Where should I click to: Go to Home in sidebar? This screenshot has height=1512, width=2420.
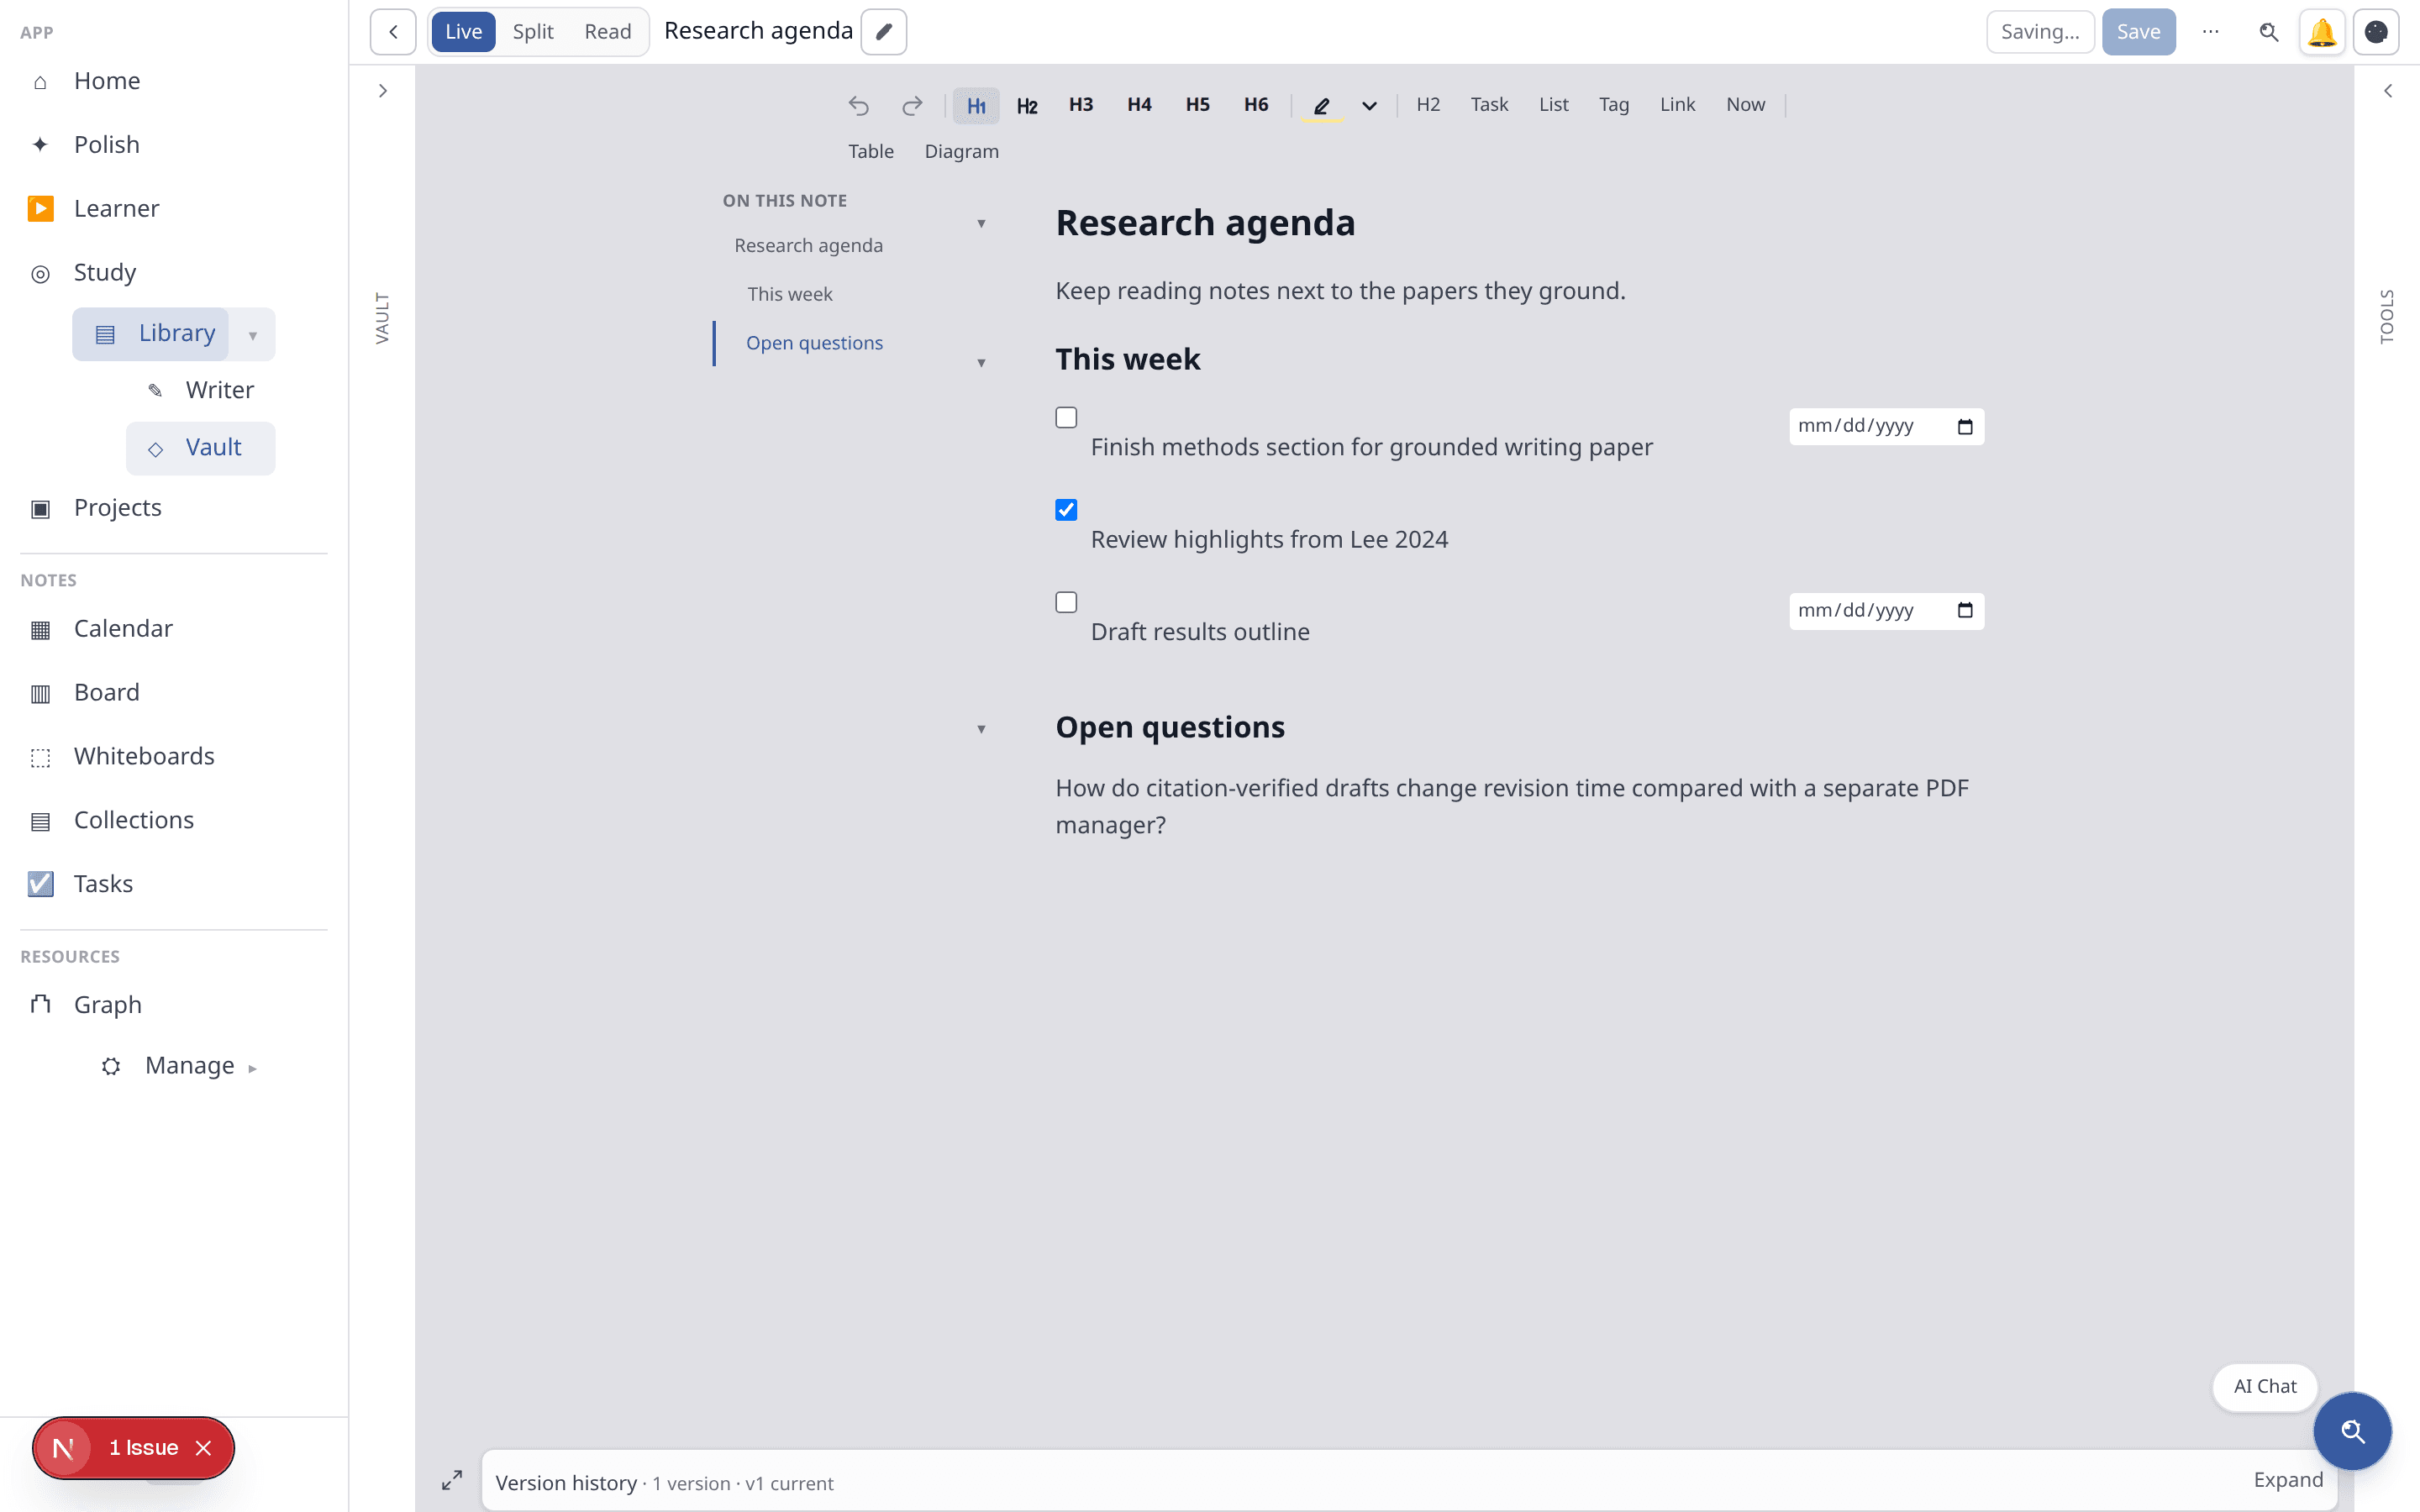point(107,81)
